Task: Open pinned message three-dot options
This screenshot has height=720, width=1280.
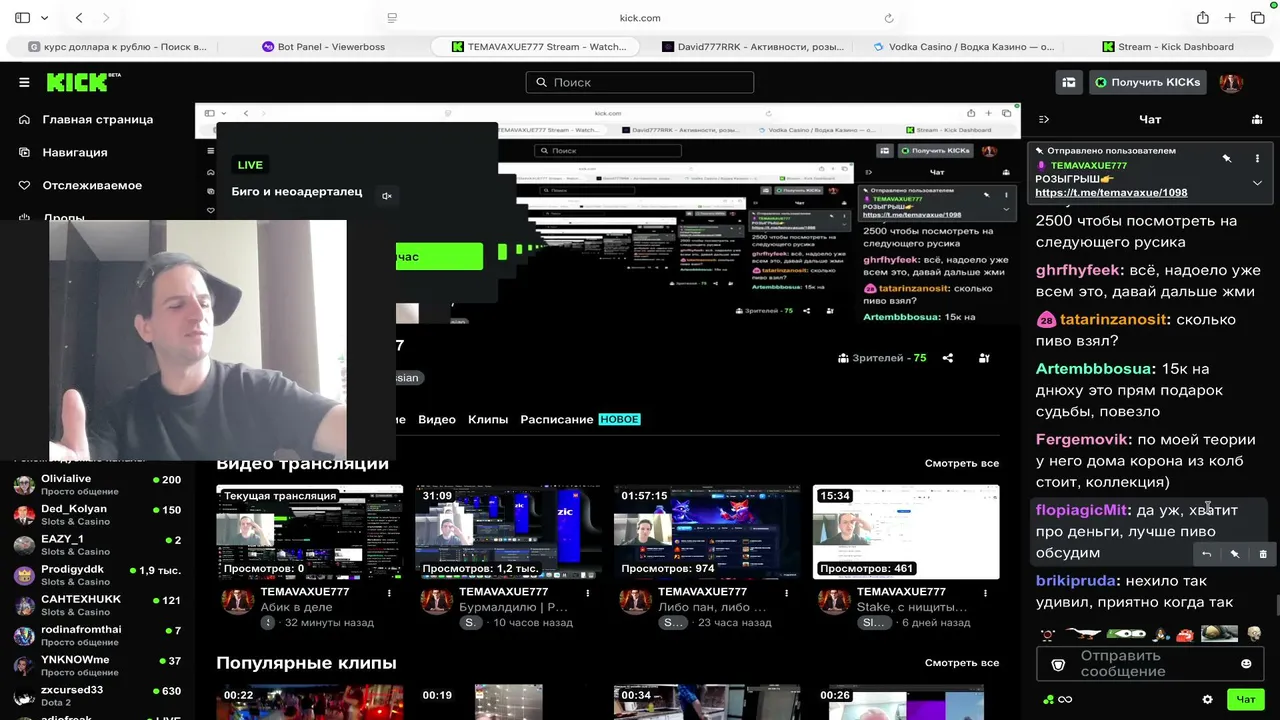Action: (1257, 158)
